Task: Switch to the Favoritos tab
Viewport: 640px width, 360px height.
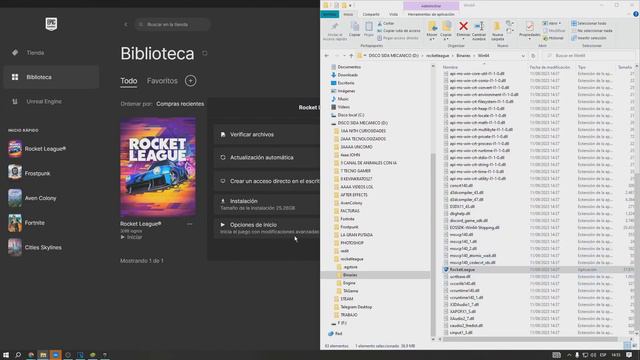Action: (x=162, y=81)
